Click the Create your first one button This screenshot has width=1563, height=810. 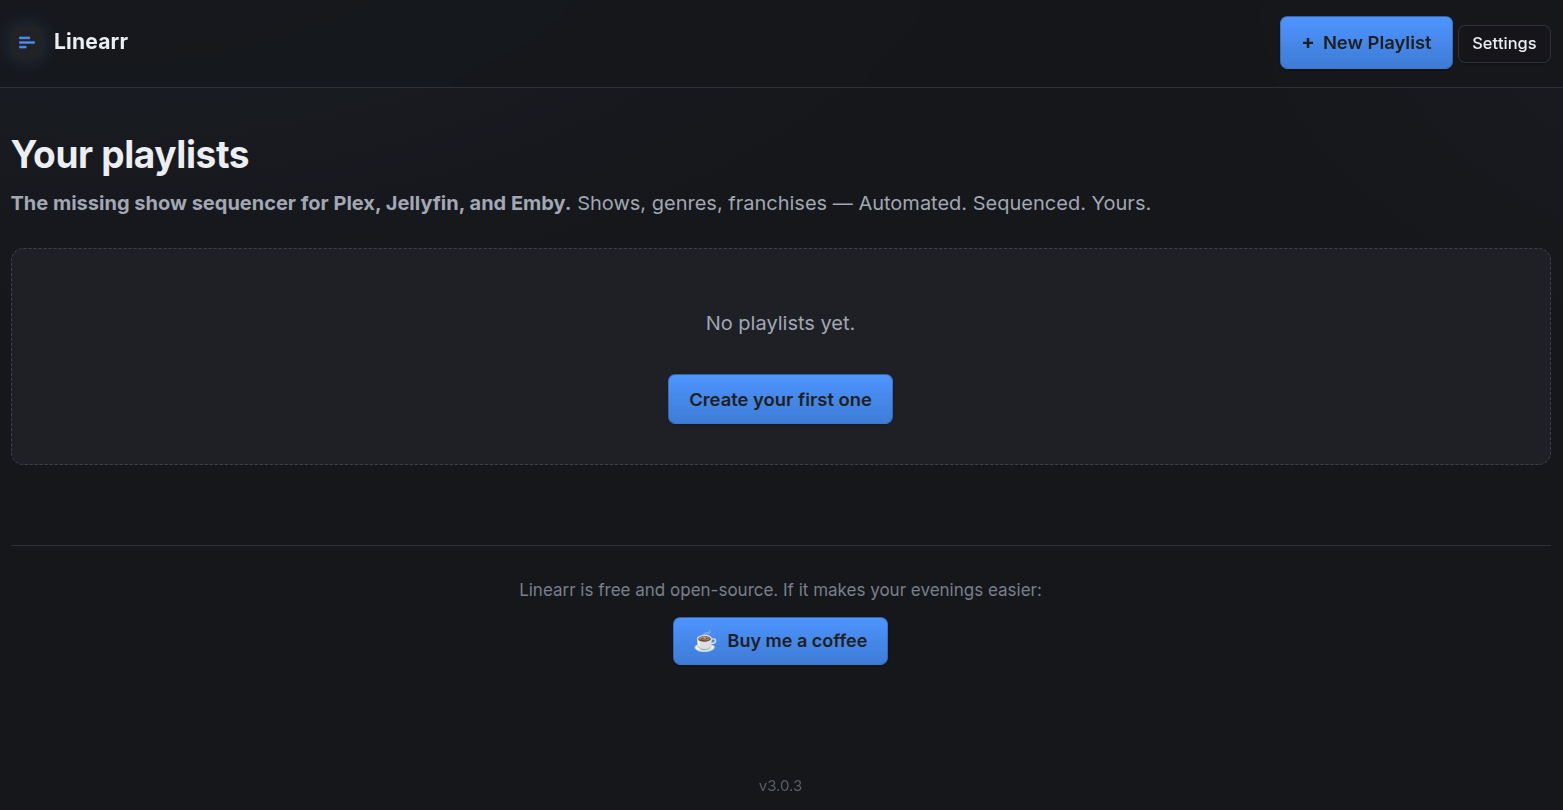(780, 399)
